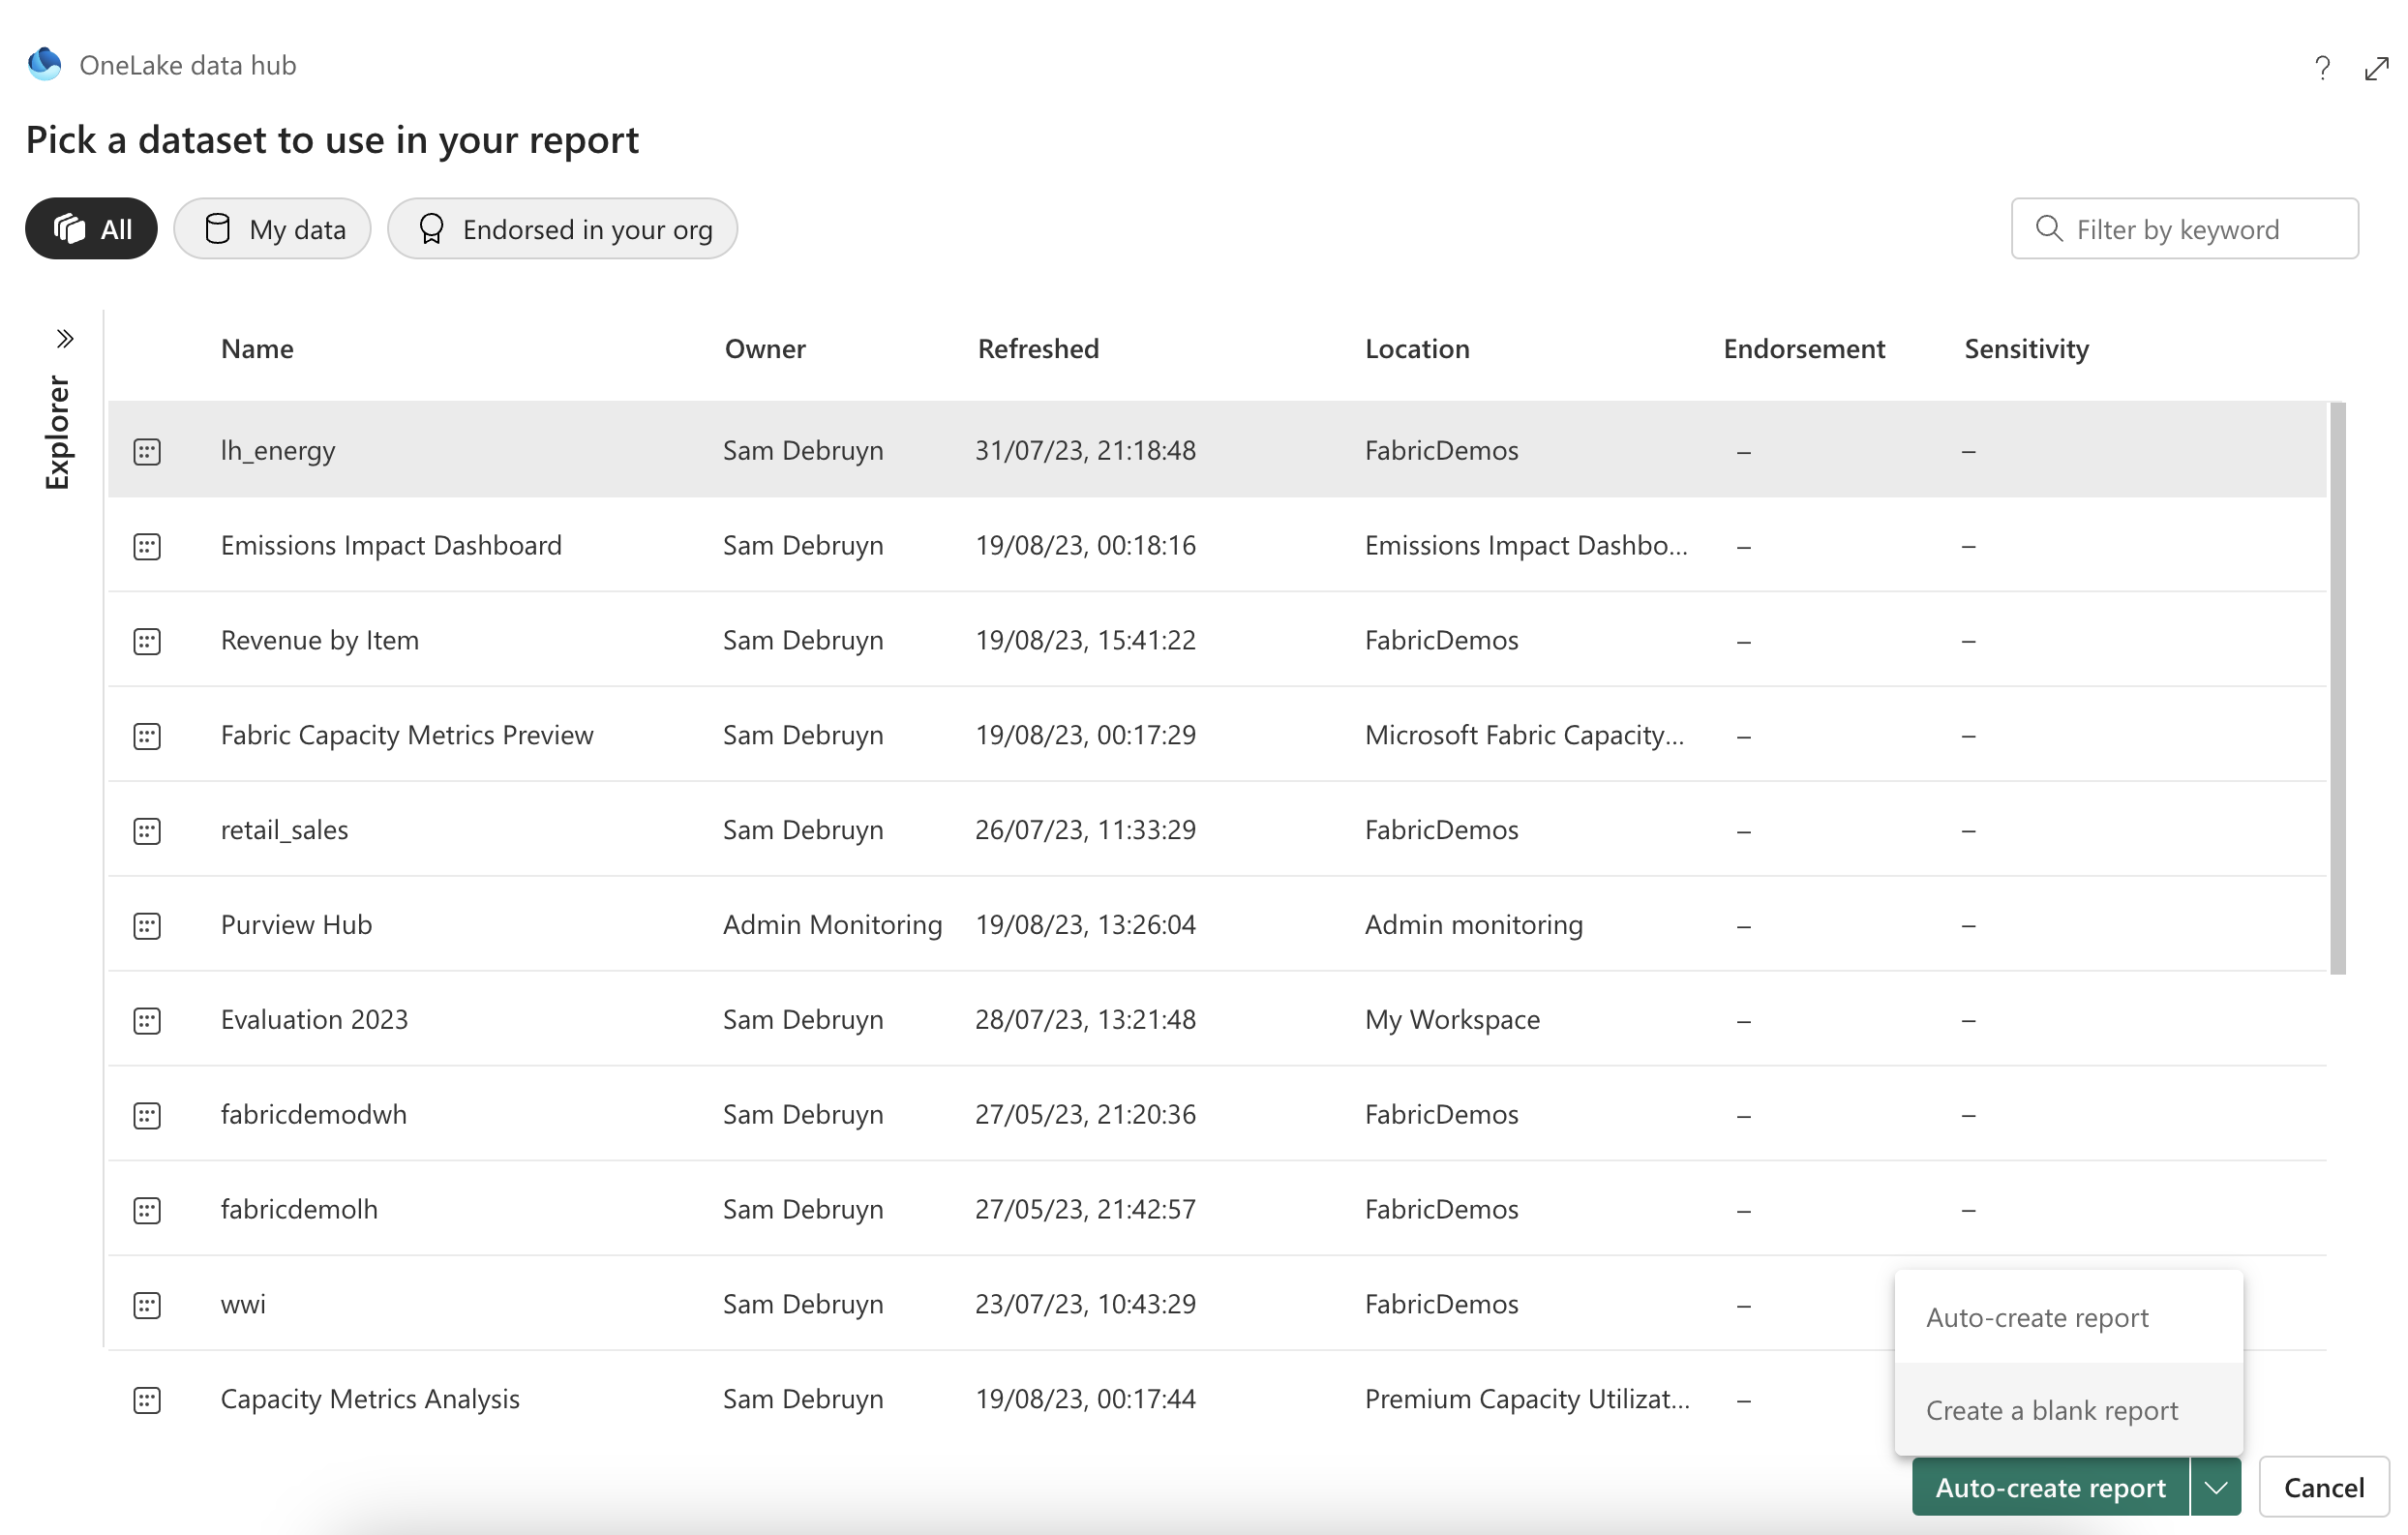
Task: Collapse the Explorer side panel
Action: tap(64, 339)
